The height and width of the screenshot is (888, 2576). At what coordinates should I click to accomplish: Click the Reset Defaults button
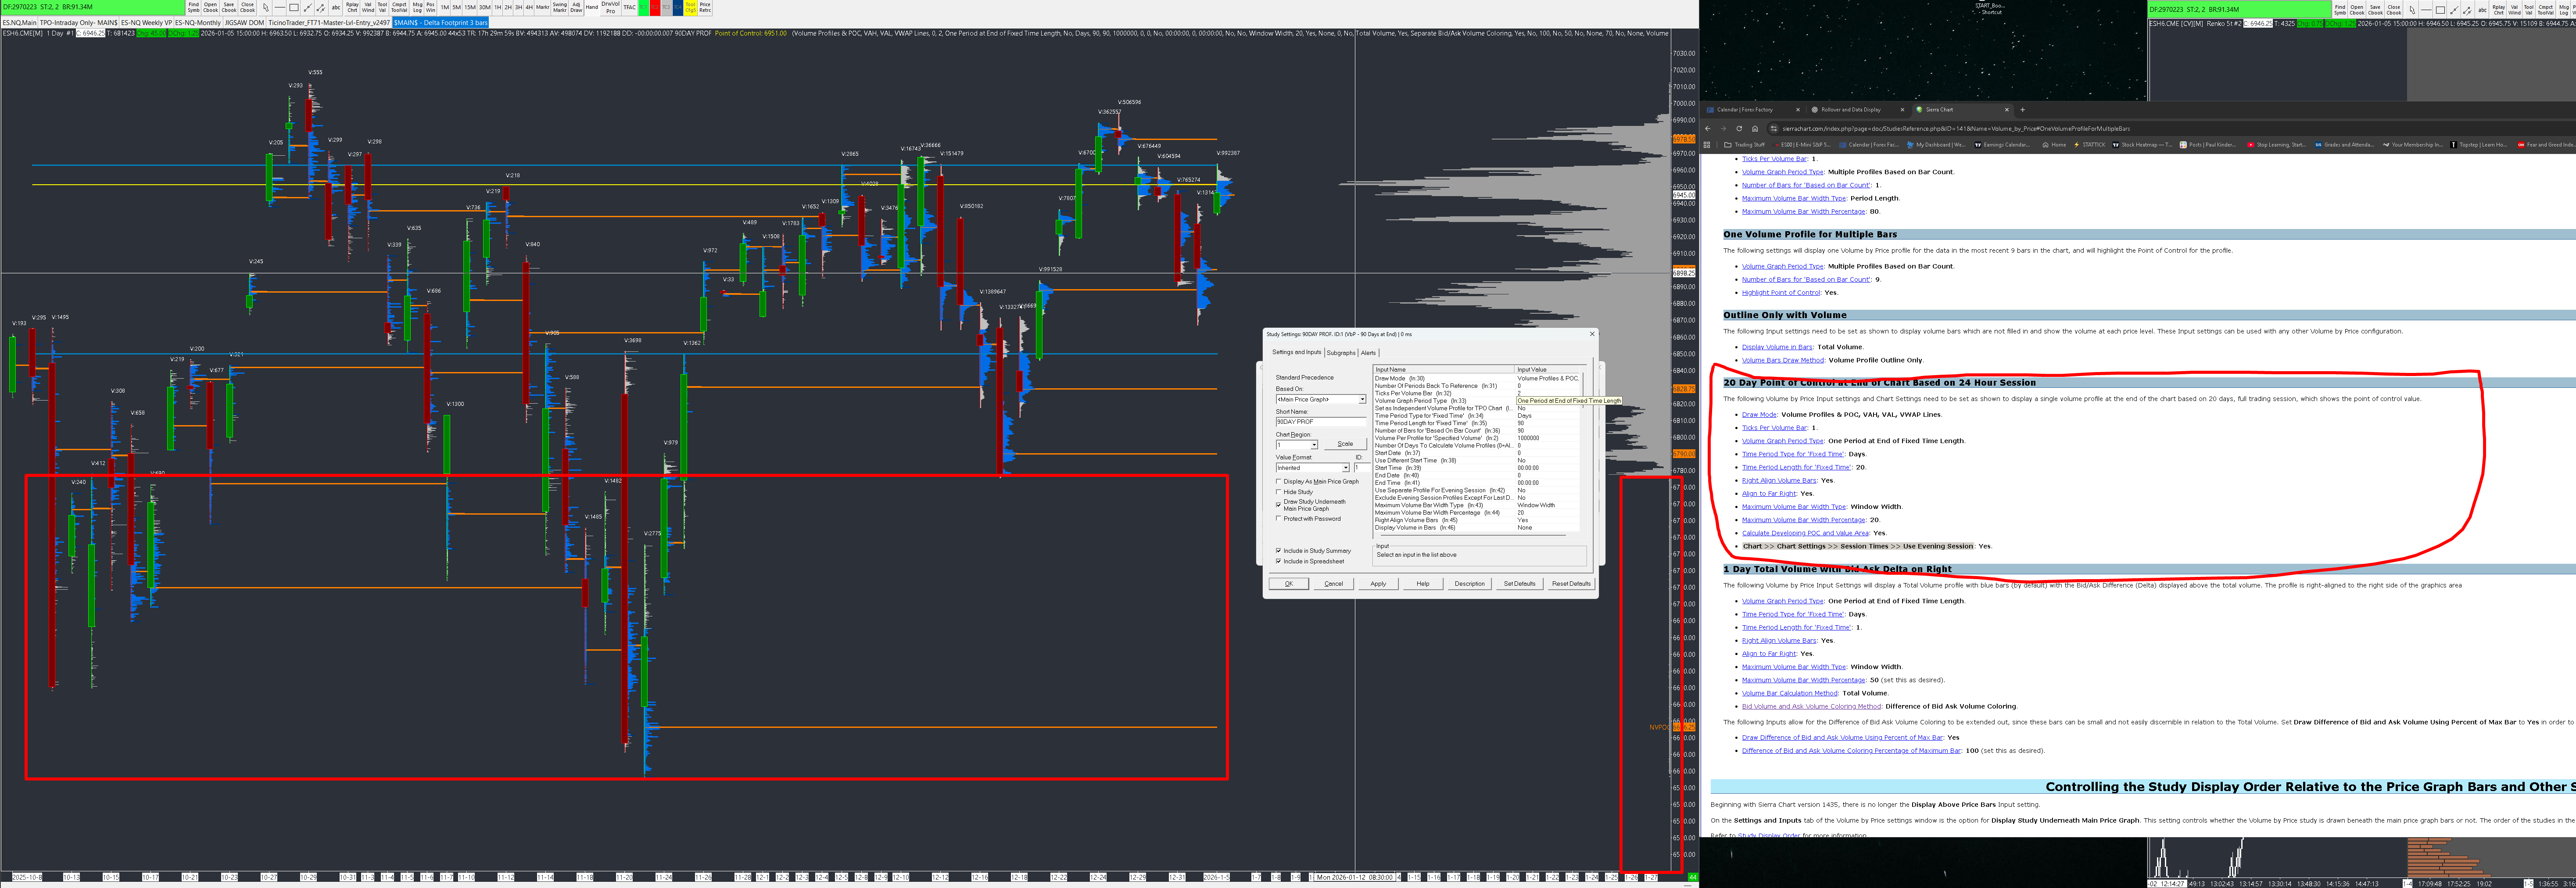(1571, 584)
